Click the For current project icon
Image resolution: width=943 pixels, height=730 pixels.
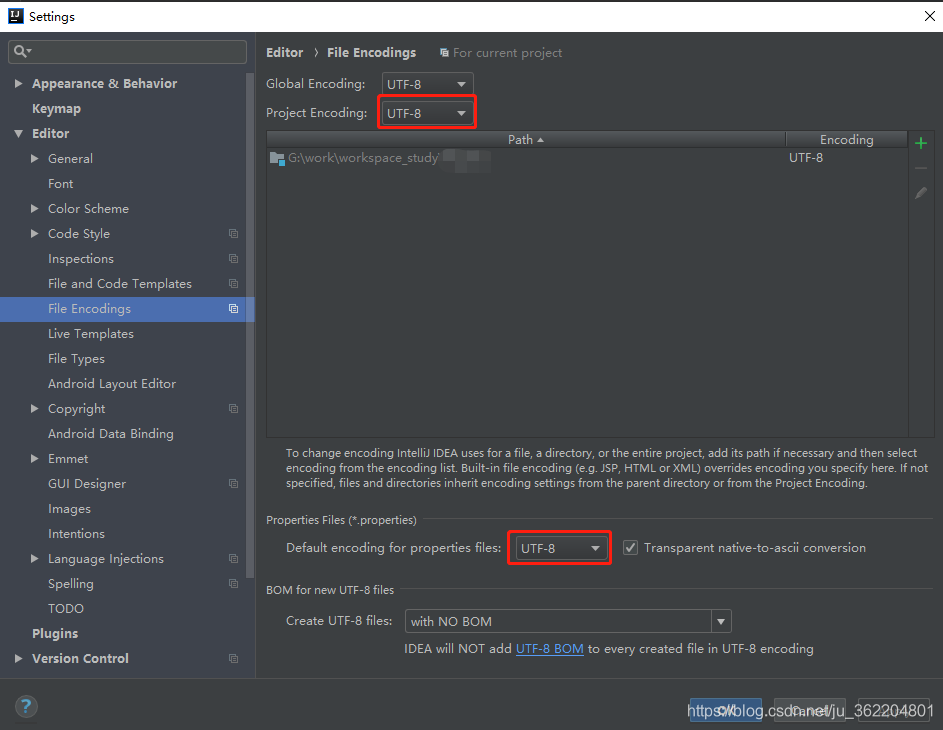(x=442, y=52)
